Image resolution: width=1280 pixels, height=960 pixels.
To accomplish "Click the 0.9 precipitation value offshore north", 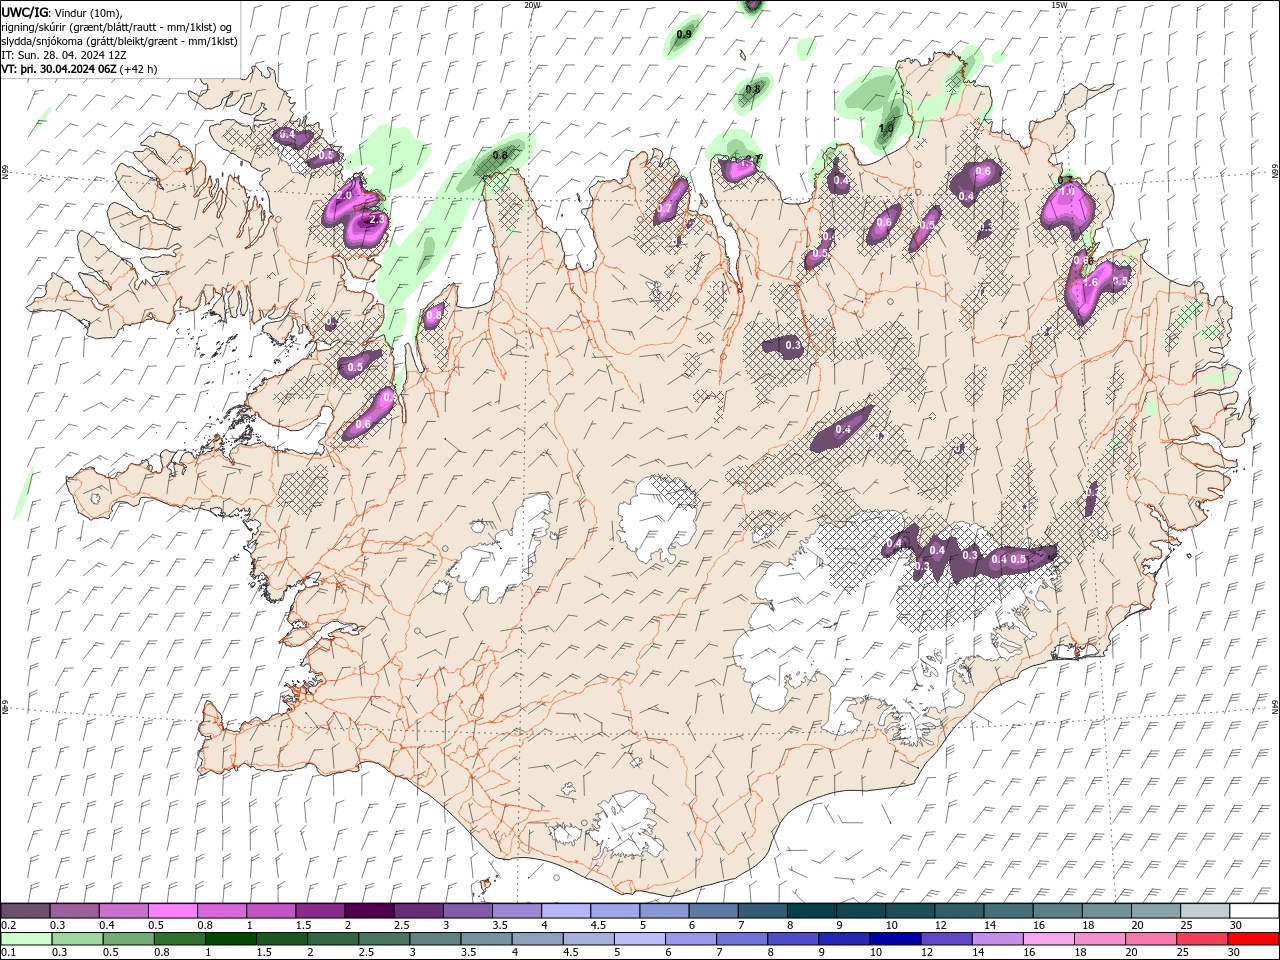I will 684,35.
